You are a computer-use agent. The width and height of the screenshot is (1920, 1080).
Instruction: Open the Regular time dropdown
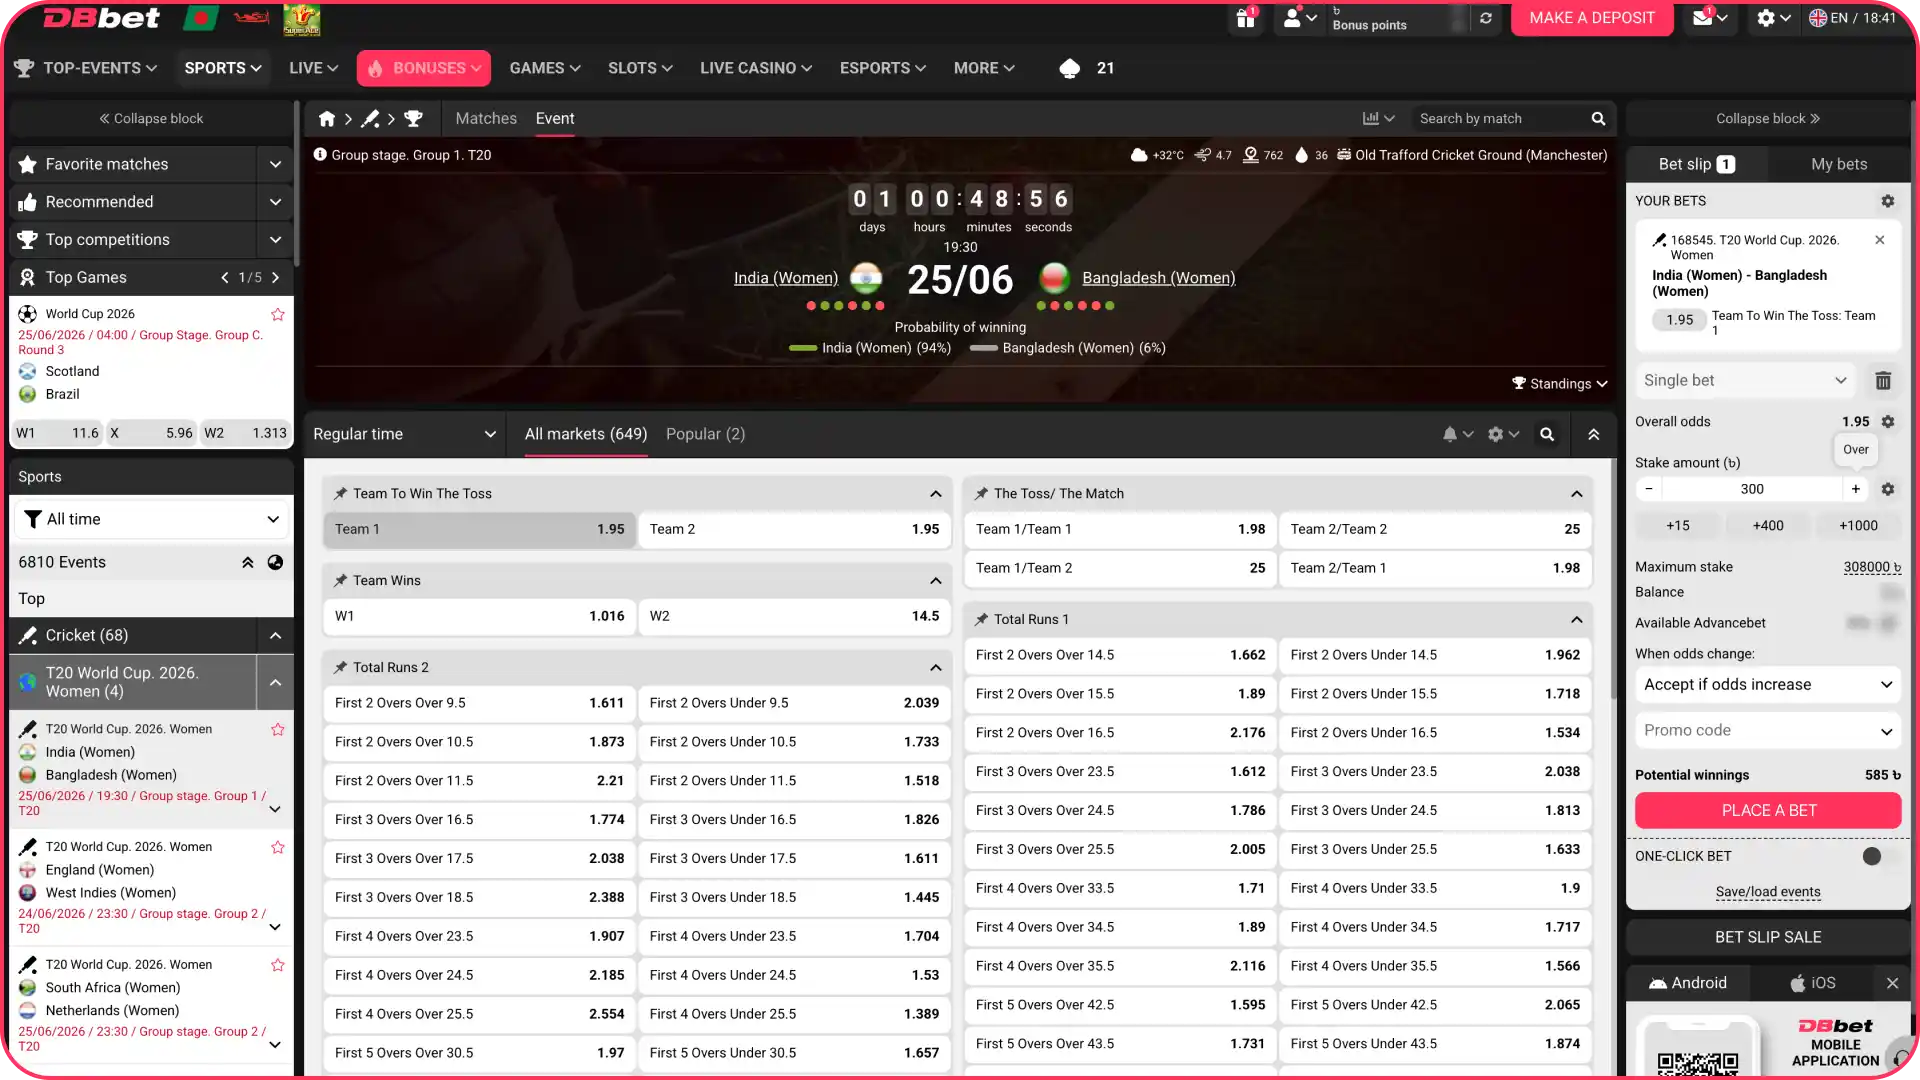(404, 435)
